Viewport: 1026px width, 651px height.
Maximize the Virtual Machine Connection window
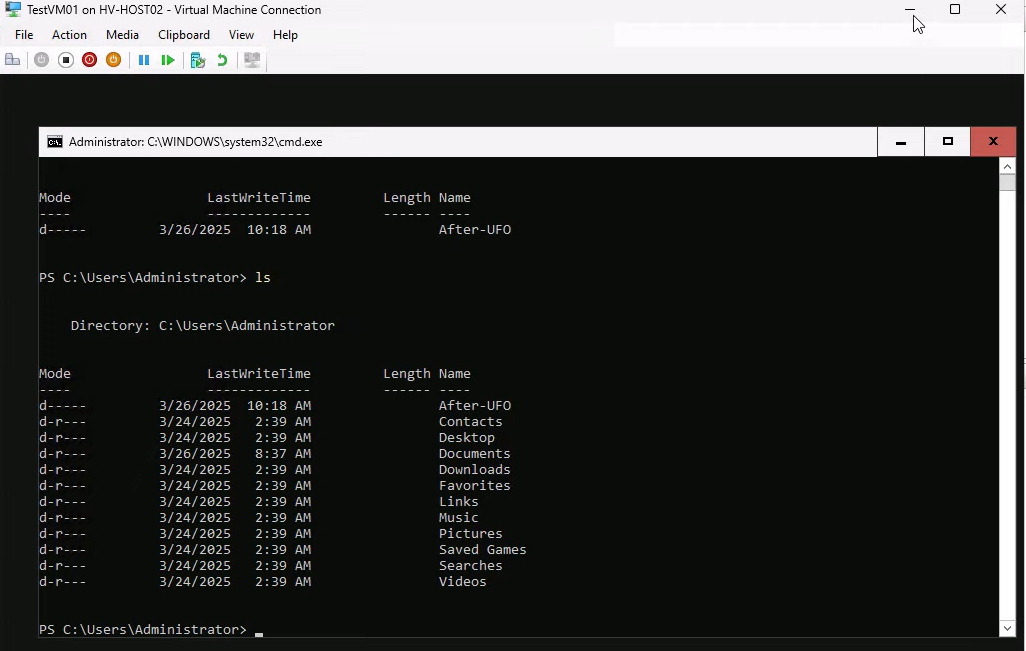tap(955, 9)
